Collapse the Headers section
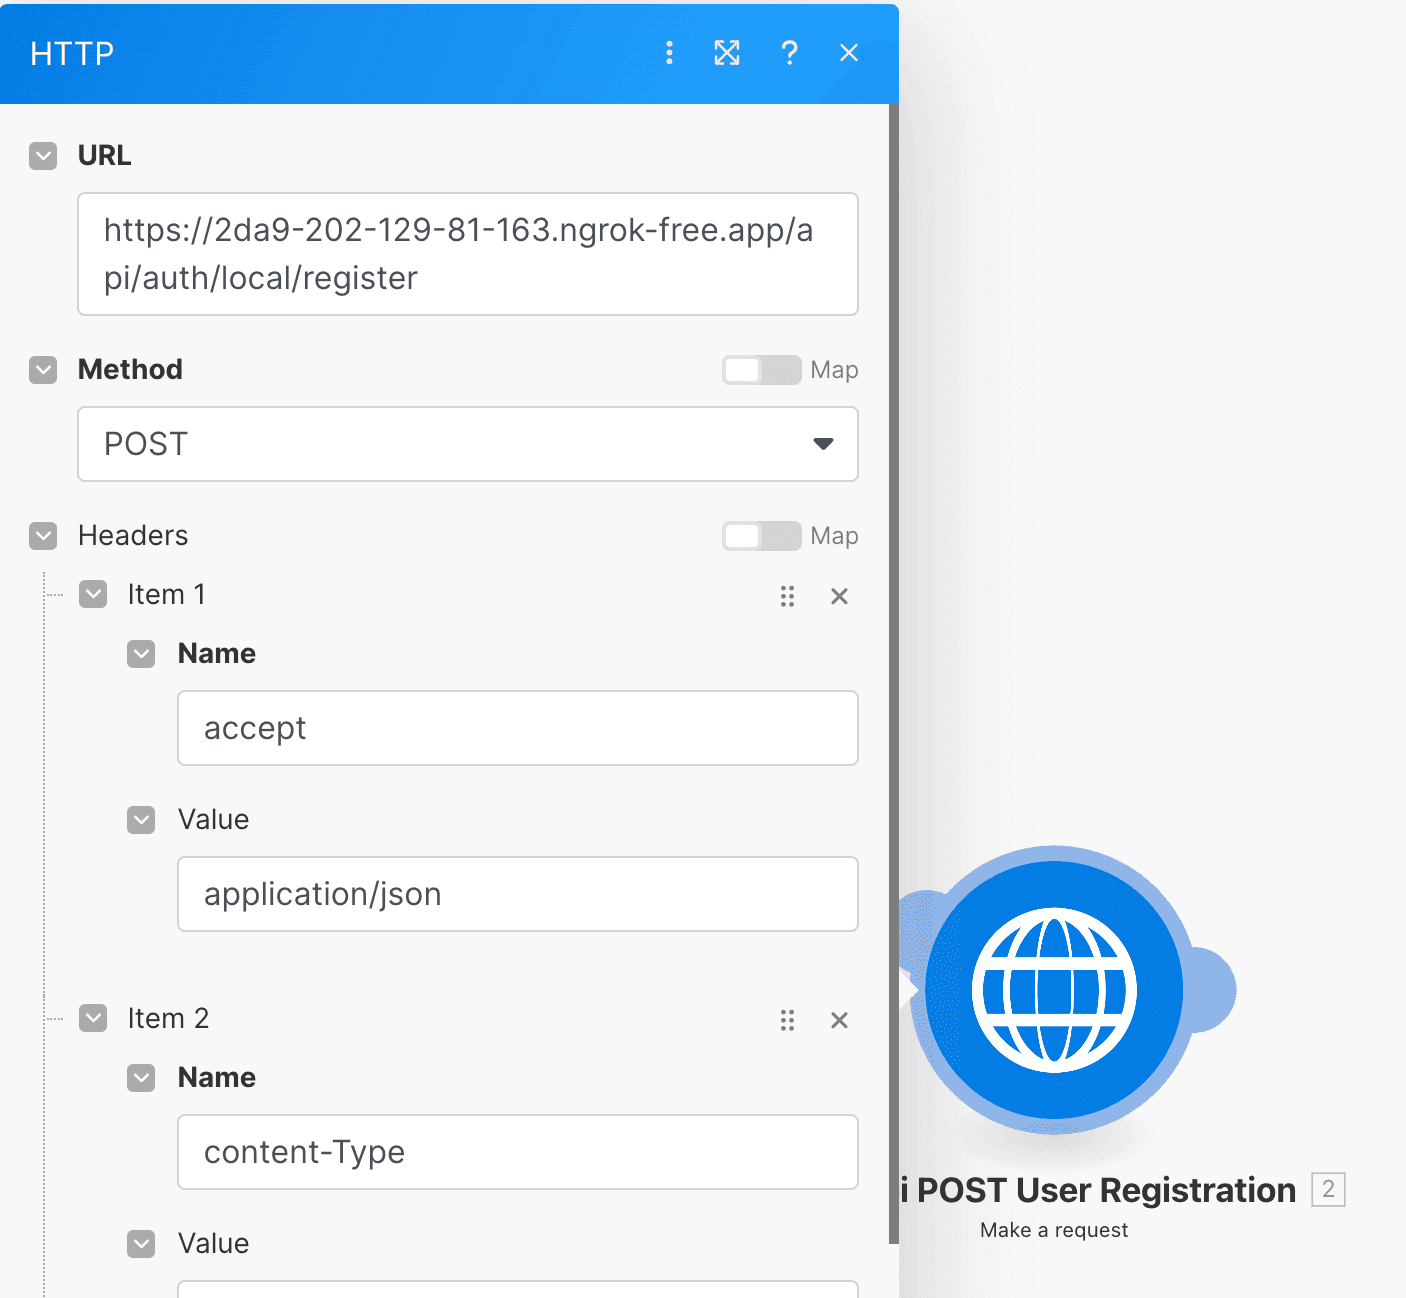Image resolution: width=1406 pixels, height=1298 pixels. click(43, 536)
